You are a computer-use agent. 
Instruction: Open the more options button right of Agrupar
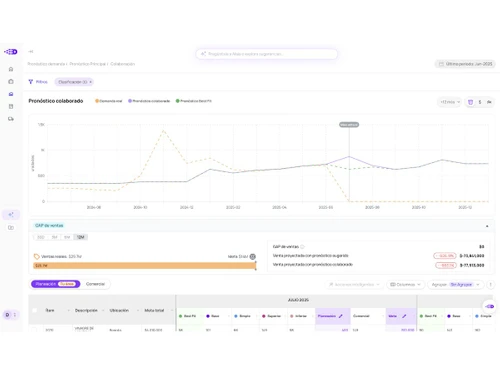490,284
